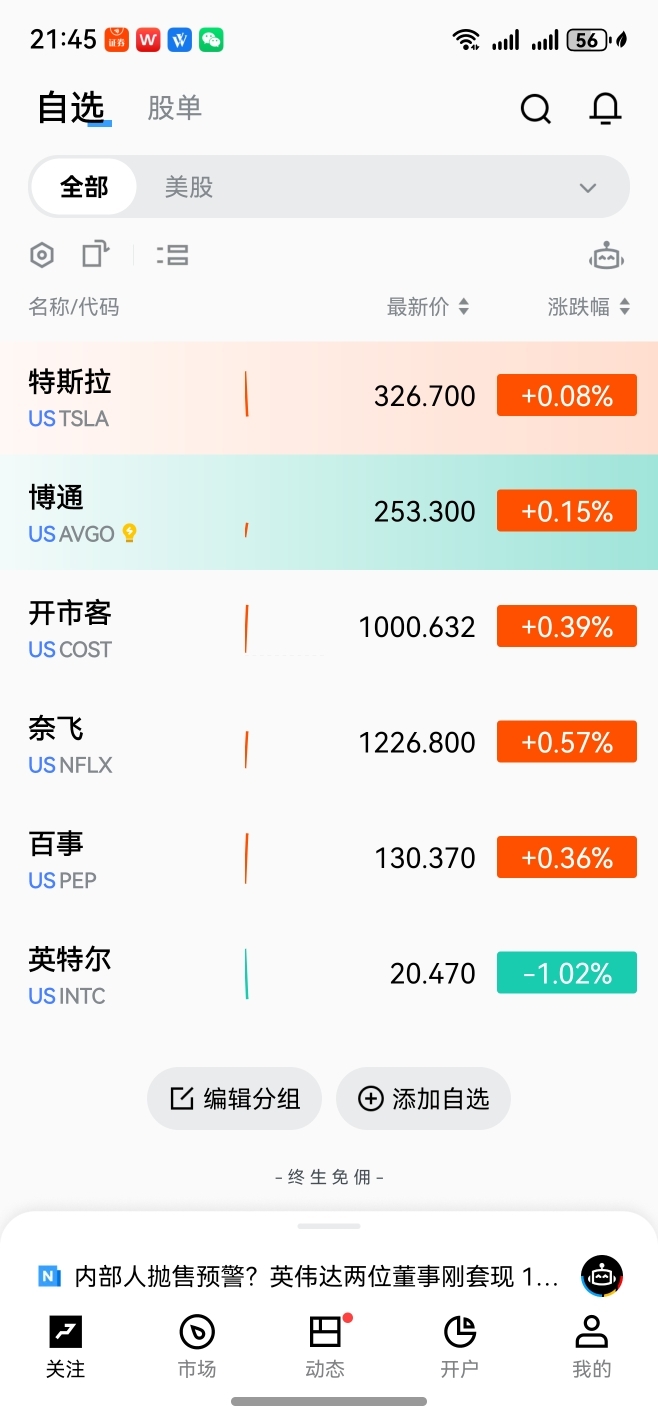Switch to the 股单 tab
Viewport: 658px width, 1416px height.
[175, 108]
